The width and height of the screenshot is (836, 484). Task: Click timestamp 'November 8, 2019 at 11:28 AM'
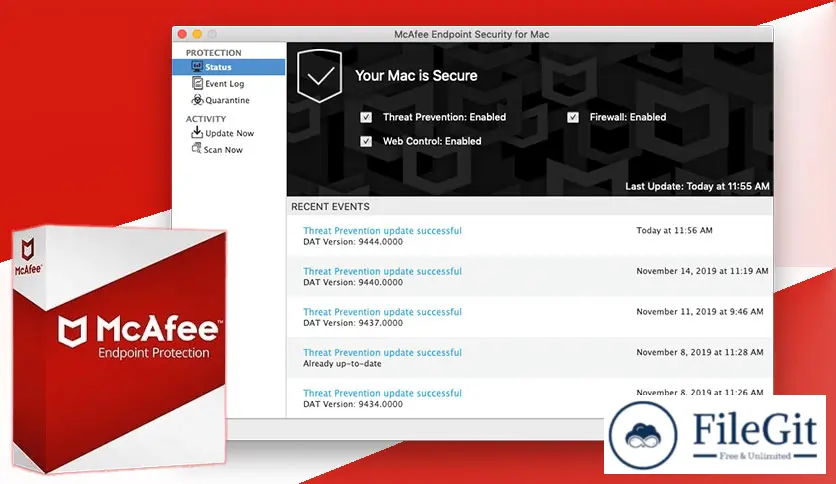(700, 352)
